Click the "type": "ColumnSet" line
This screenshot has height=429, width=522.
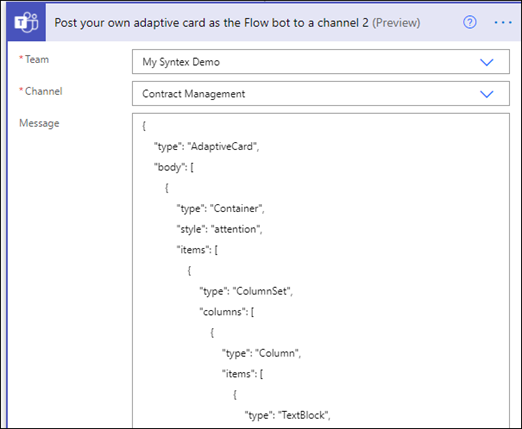[x=246, y=291]
